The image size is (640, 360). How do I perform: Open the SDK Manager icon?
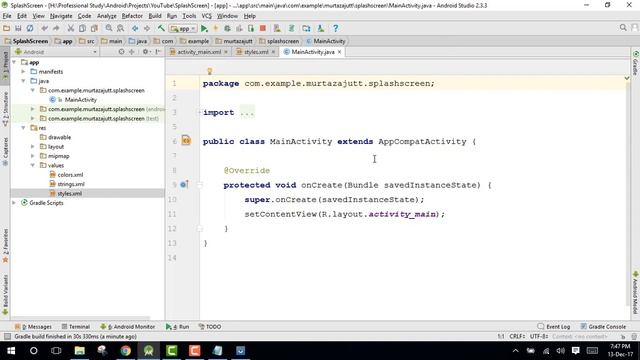click(321, 28)
